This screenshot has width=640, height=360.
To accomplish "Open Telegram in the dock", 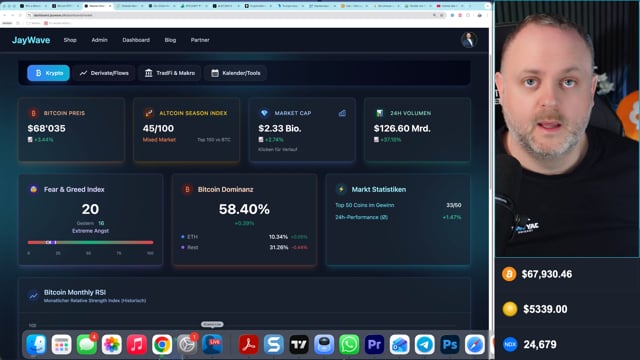I will pos(424,345).
